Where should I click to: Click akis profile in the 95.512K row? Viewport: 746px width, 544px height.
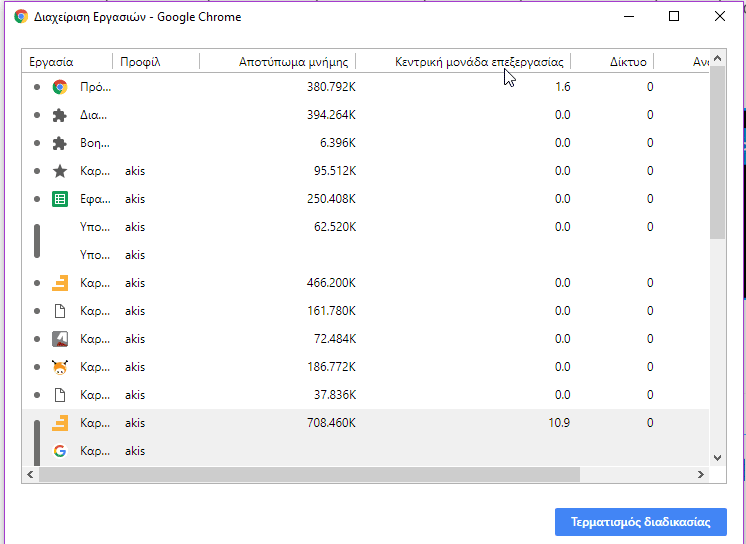tap(135, 171)
